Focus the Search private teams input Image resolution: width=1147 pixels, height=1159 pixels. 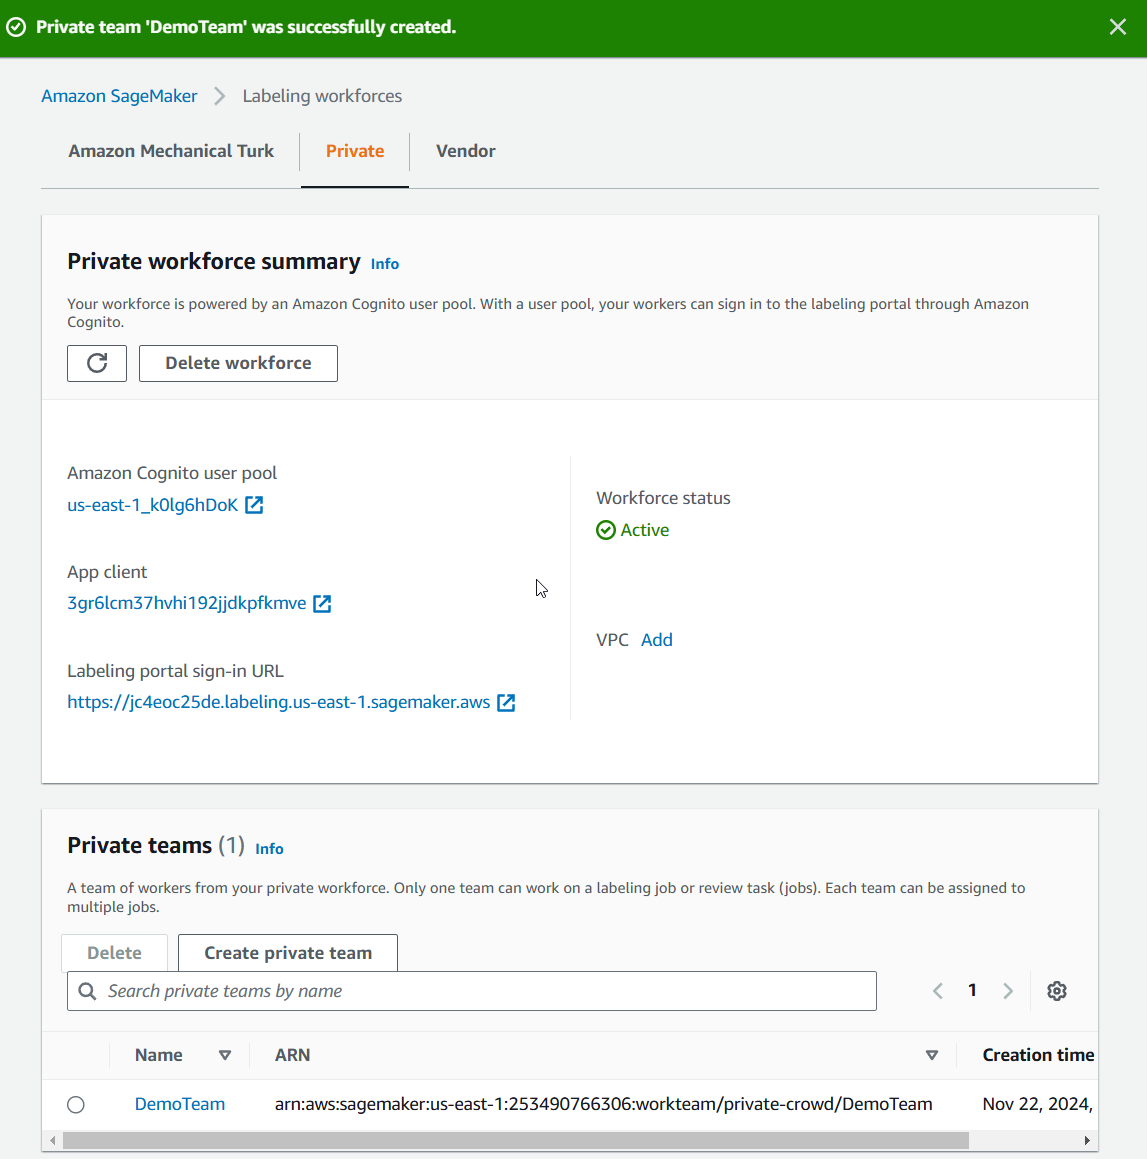[472, 991]
